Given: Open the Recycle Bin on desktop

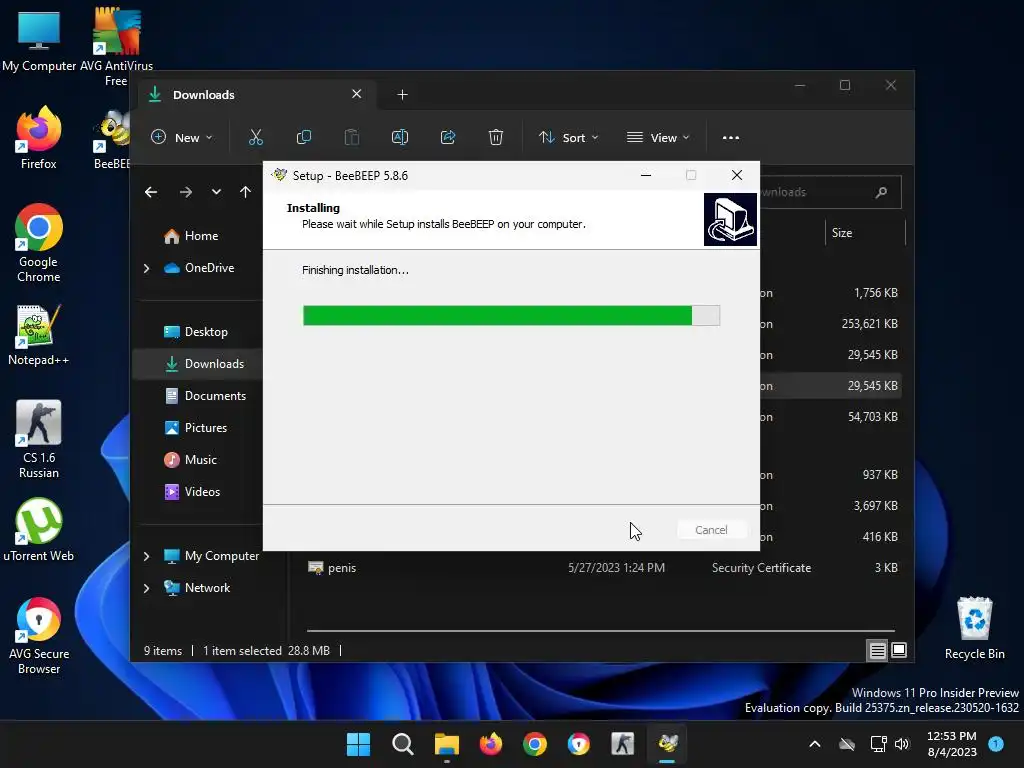Looking at the screenshot, I should tap(974, 628).
